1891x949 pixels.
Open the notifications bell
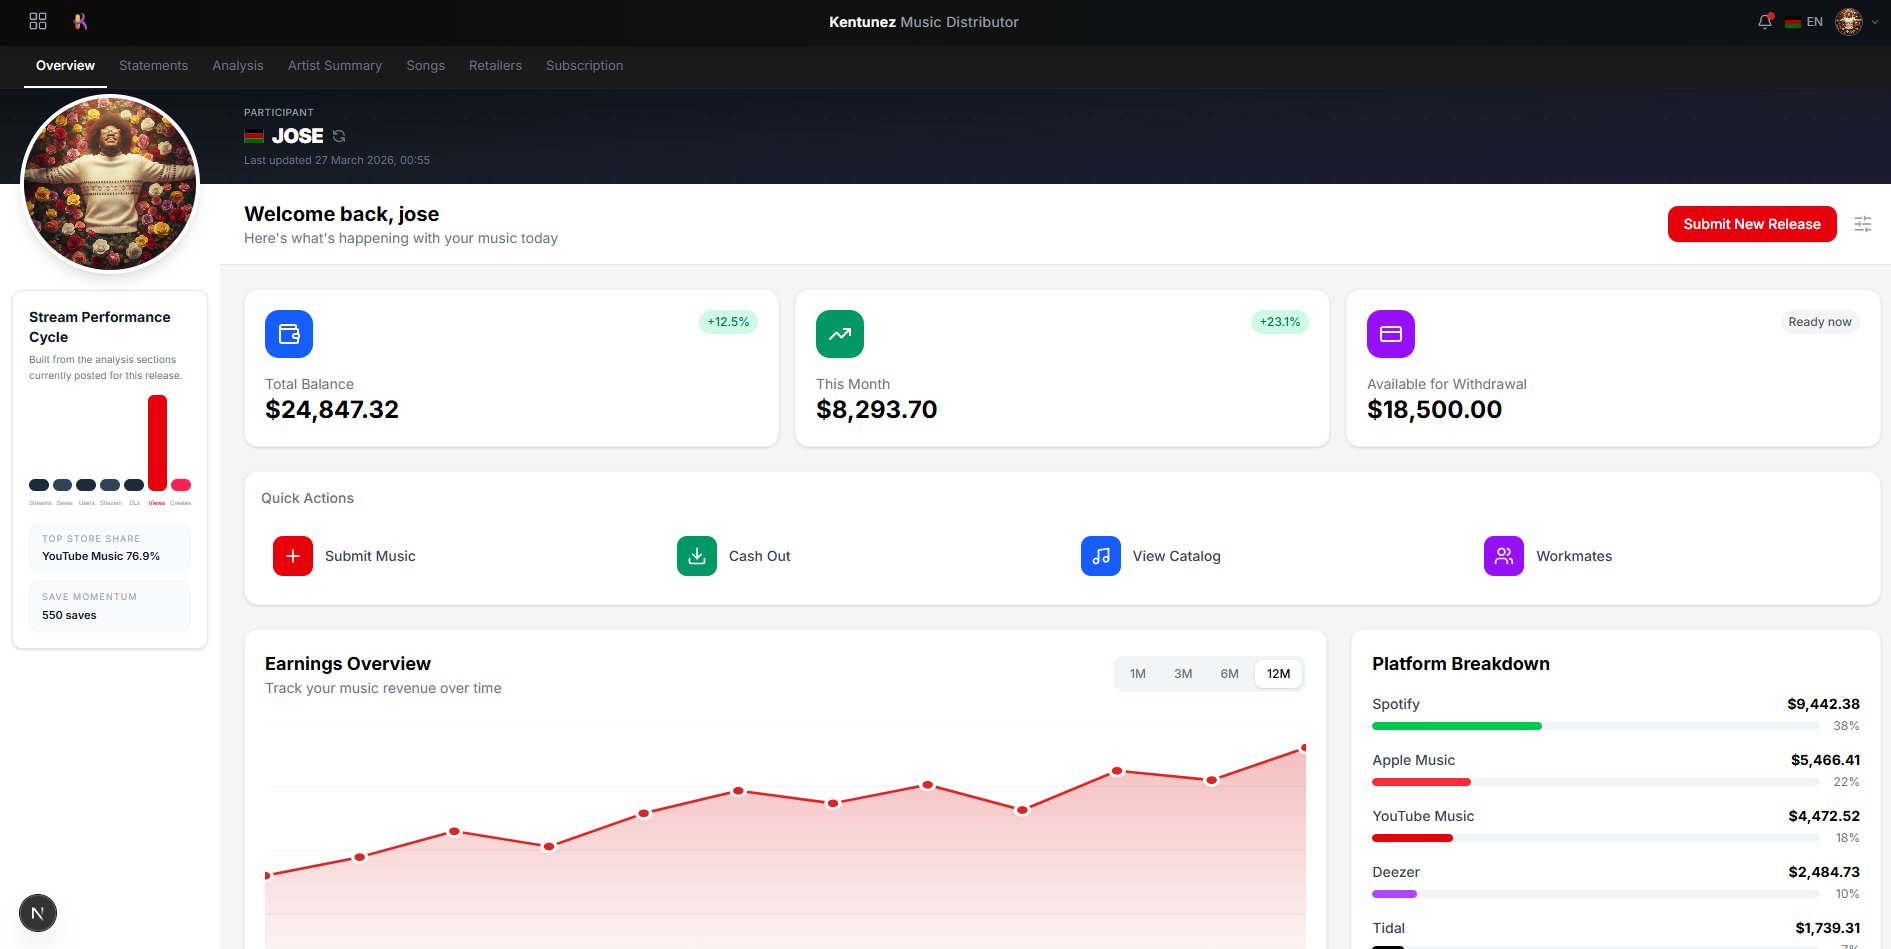point(1765,22)
